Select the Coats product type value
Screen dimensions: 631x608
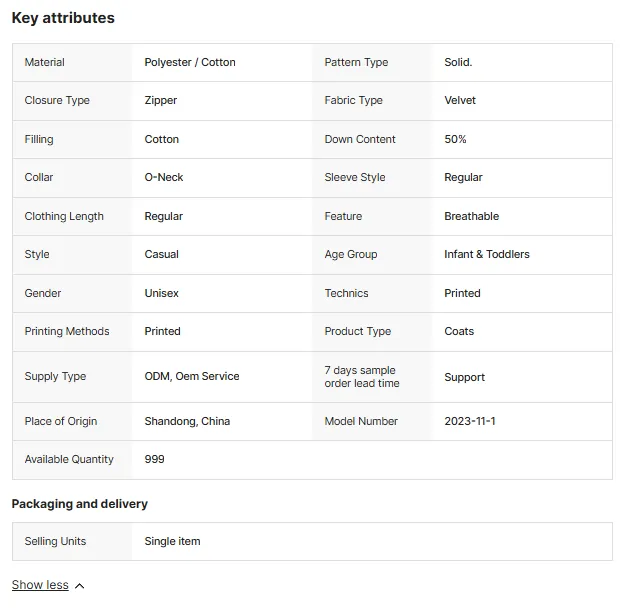[459, 332]
